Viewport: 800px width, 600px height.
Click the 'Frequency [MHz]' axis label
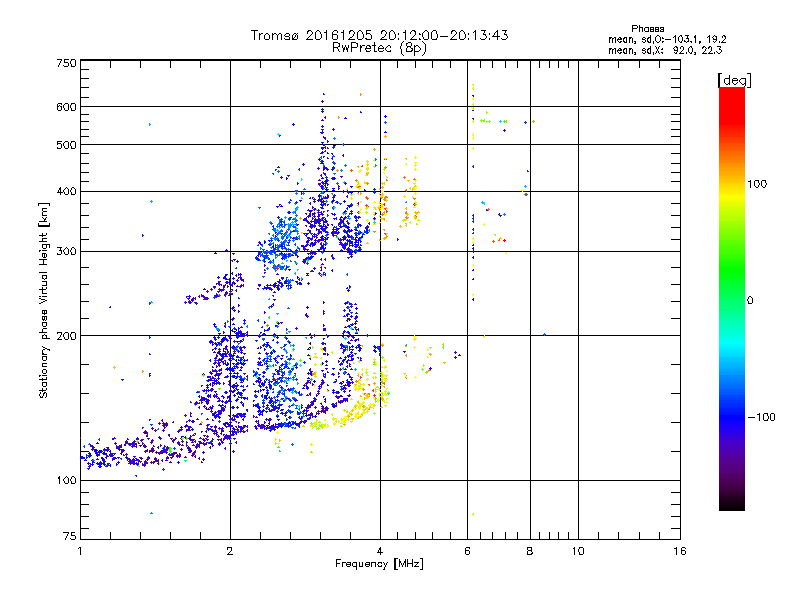(379, 564)
